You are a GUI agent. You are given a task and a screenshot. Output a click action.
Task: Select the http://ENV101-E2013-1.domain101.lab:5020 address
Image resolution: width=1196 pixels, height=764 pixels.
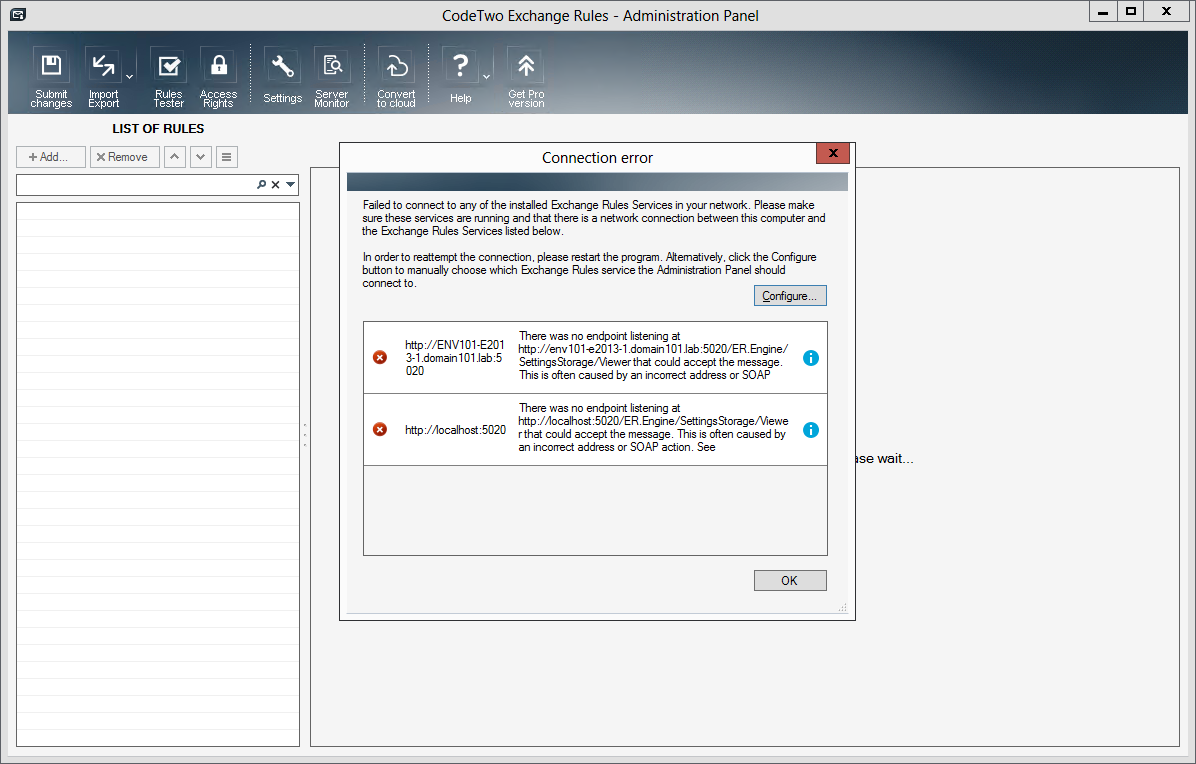point(455,358)
